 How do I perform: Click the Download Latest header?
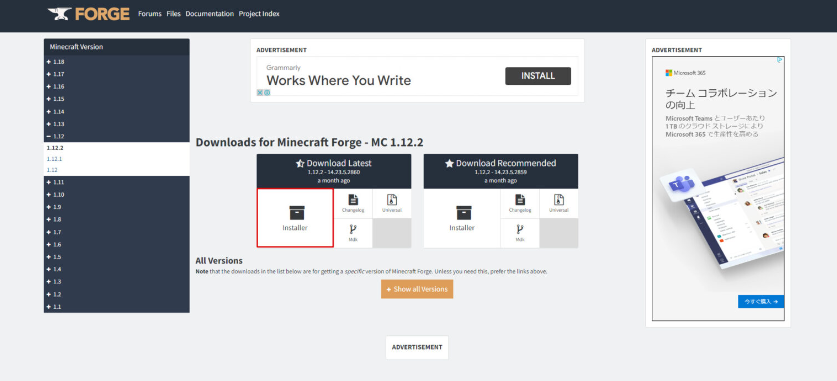334,171
